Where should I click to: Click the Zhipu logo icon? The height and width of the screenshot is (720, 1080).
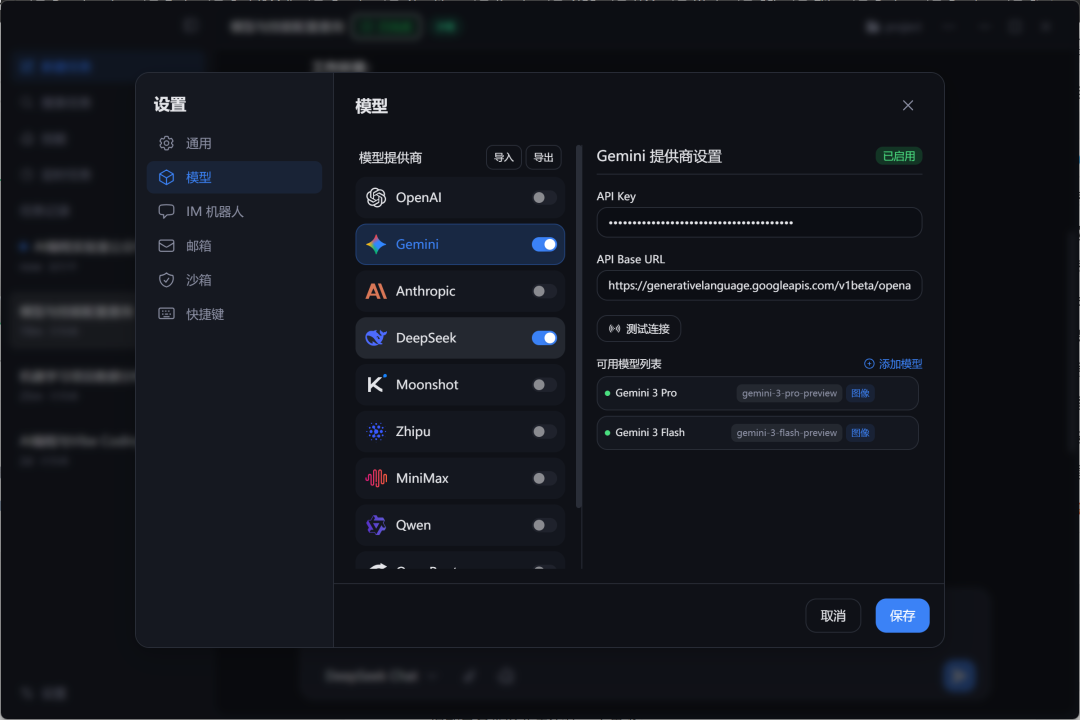(x=376, y=431)
